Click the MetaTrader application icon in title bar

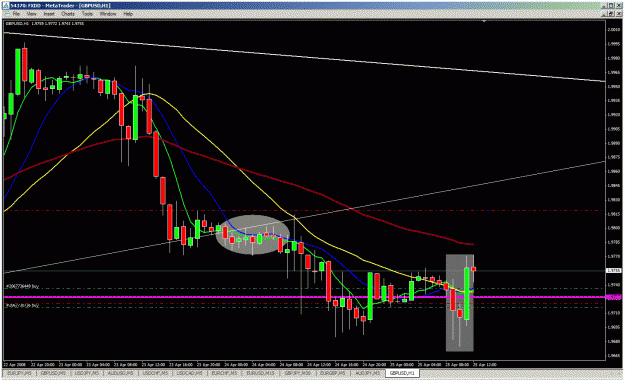5,5
